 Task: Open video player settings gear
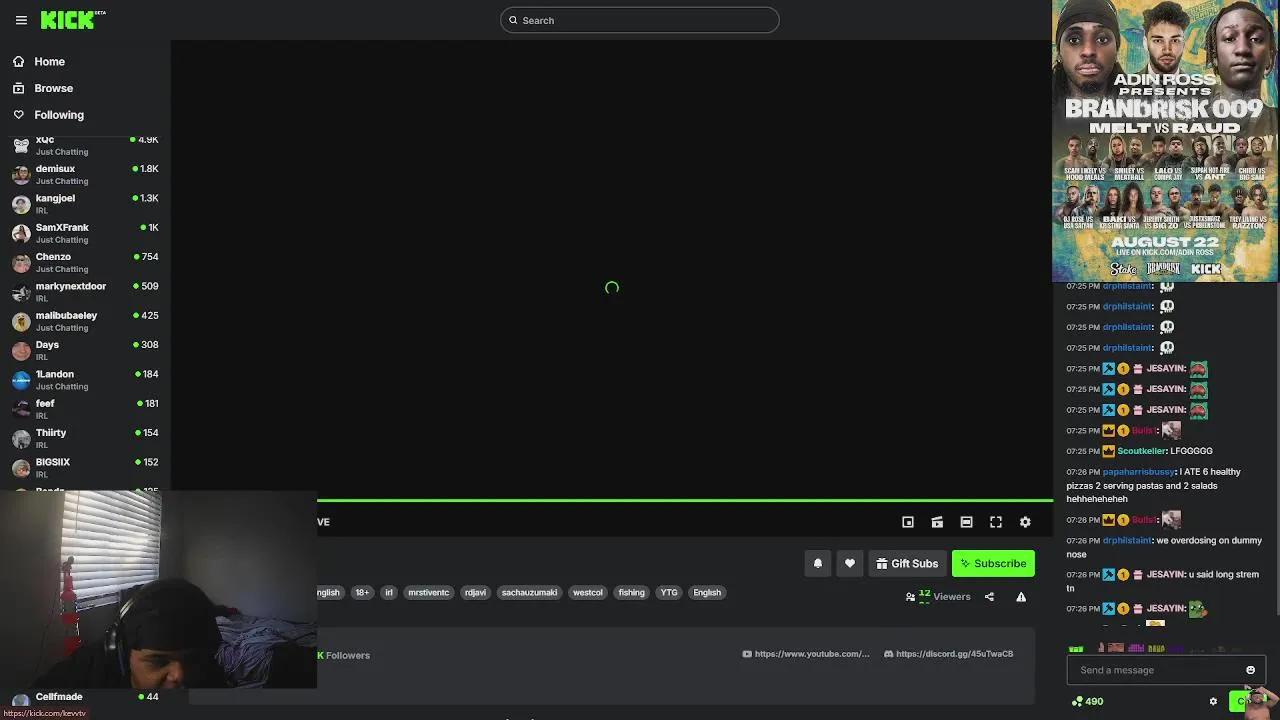pyautogui.click(x=1025, y=522)
